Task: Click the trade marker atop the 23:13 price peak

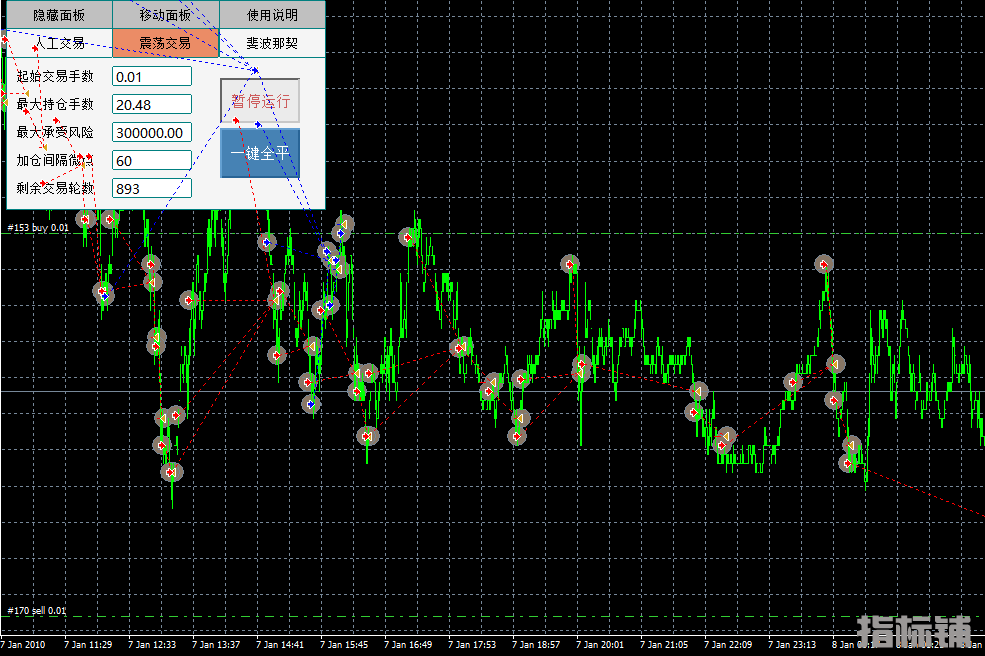Action: (823, 264)
